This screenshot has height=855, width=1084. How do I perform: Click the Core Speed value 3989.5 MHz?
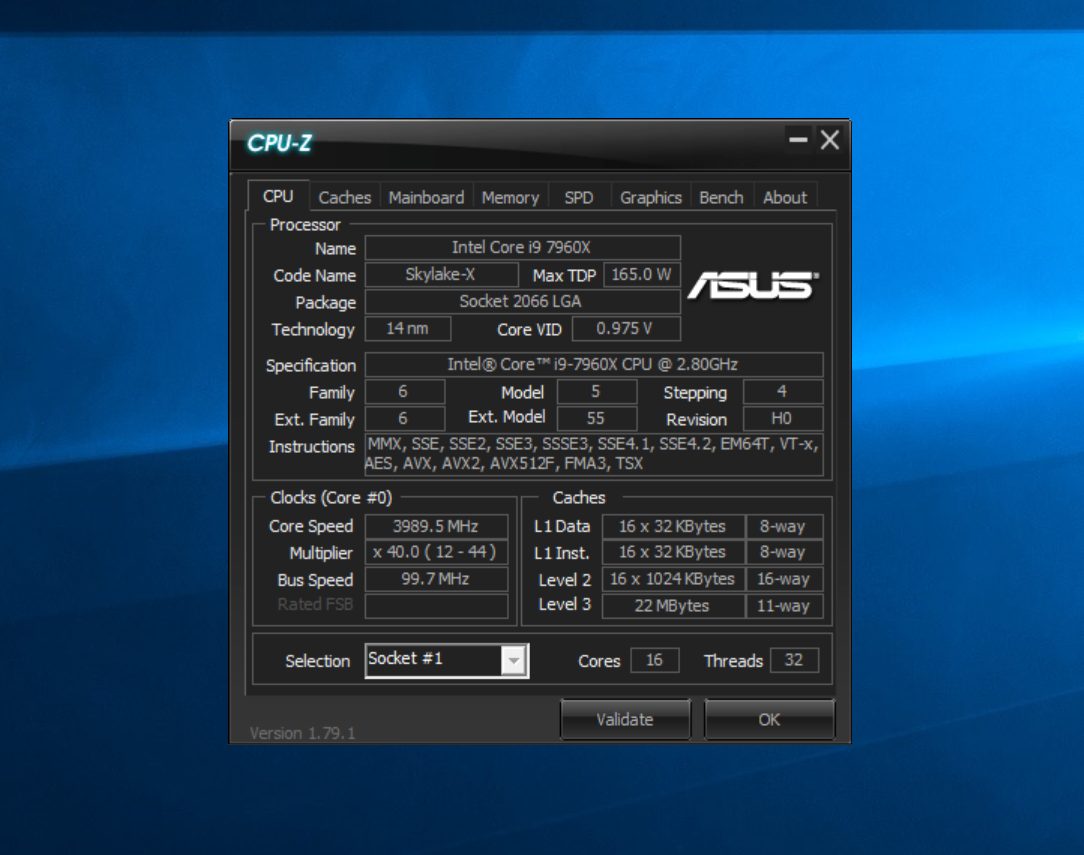tap(436, 526)
